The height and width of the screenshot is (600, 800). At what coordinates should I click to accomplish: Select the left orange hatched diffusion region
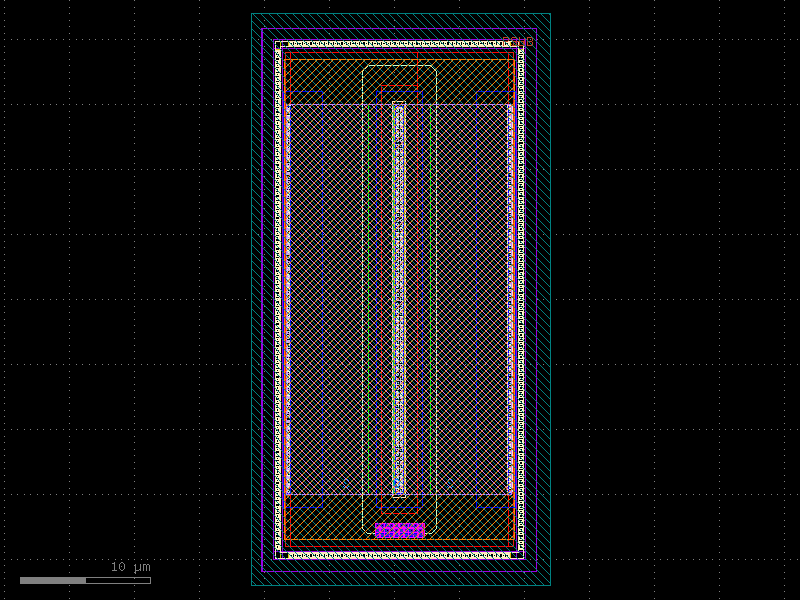(330, 300)
